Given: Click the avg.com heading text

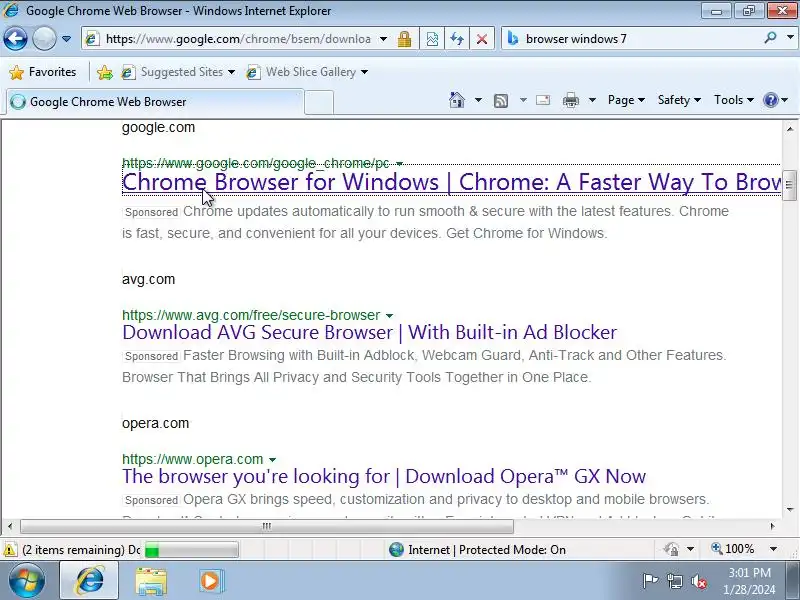Looking at the screenshot, I should click(148, 279).
